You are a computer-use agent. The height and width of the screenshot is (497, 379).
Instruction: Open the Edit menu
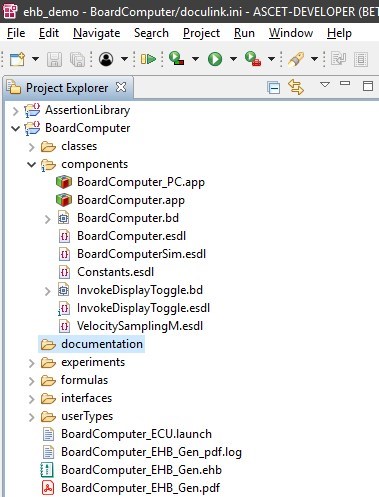(49, 33)
